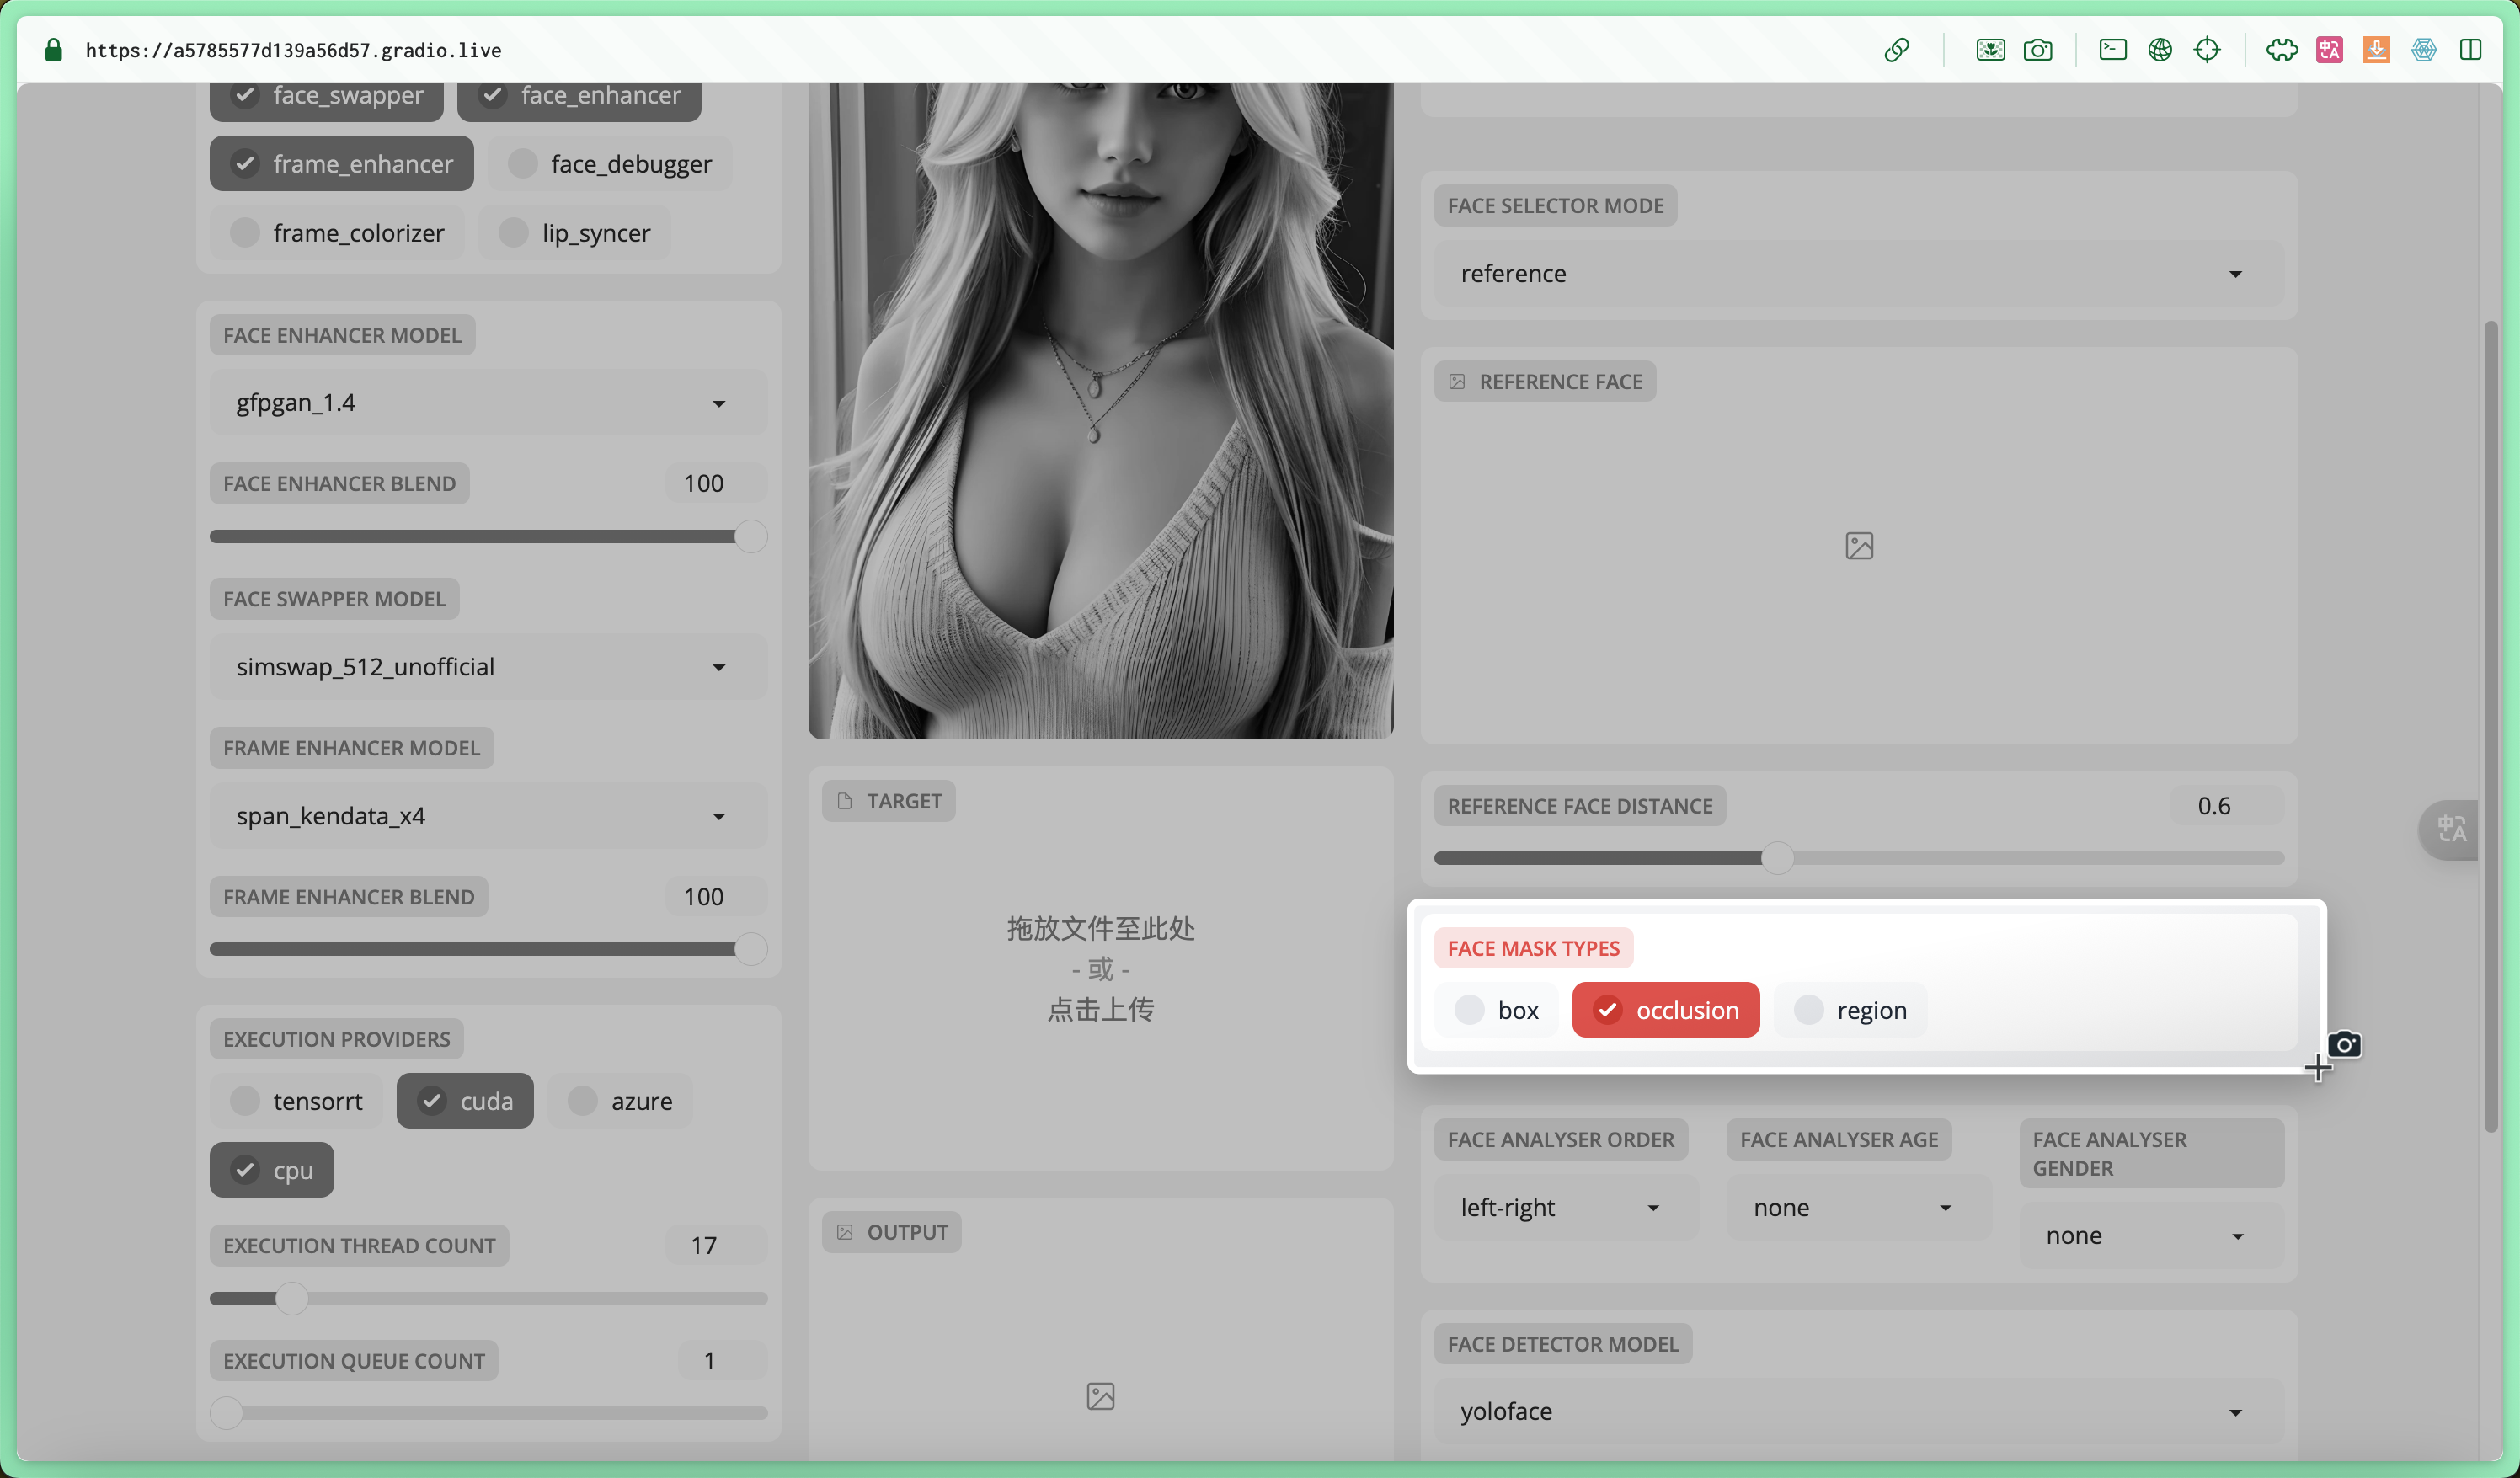Screen dimensions: 2520x1478
Task: Click the Execution Thread Count value 17
Action: (x=716, y=1245)
